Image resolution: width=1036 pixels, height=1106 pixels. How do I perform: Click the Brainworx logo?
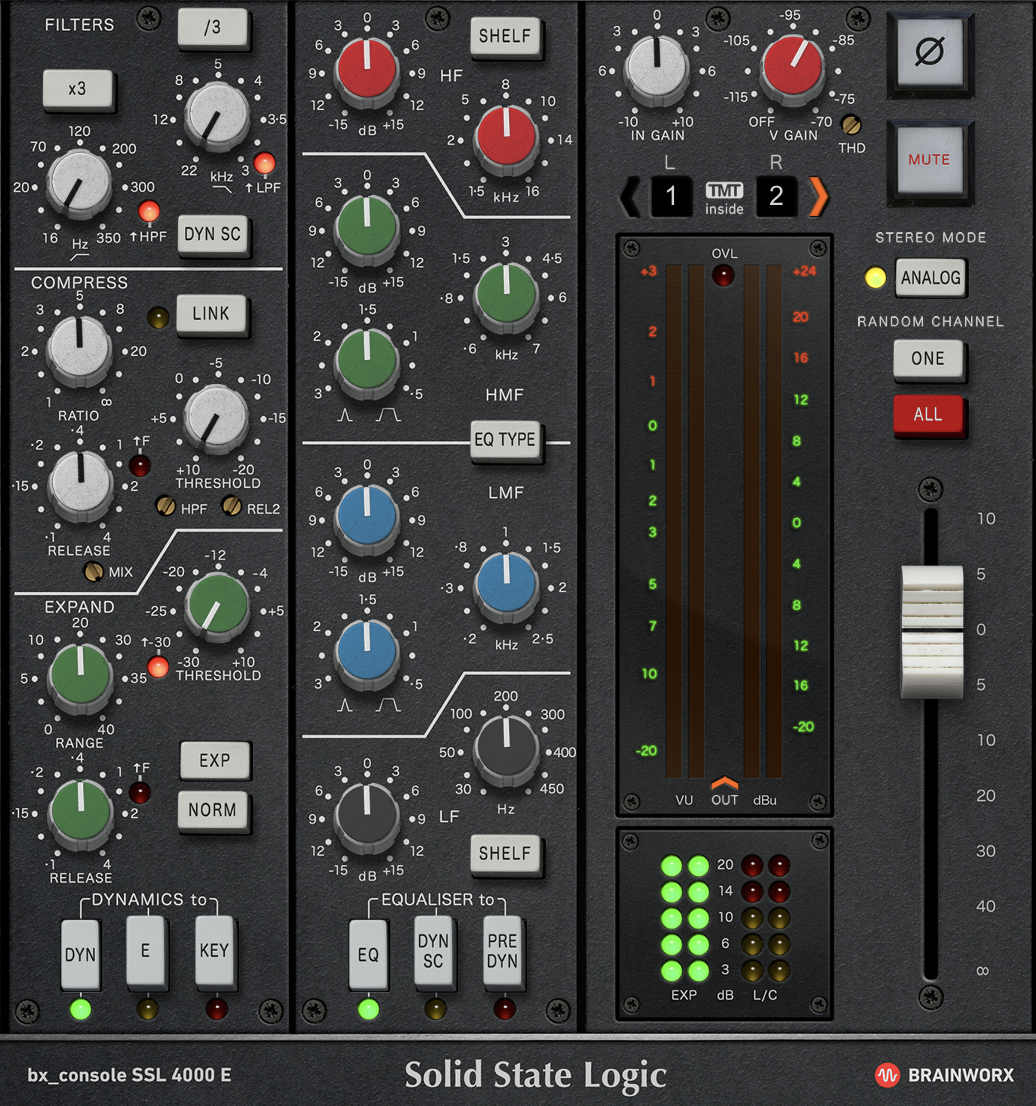pyautogui.click(x=944, y=1074)
